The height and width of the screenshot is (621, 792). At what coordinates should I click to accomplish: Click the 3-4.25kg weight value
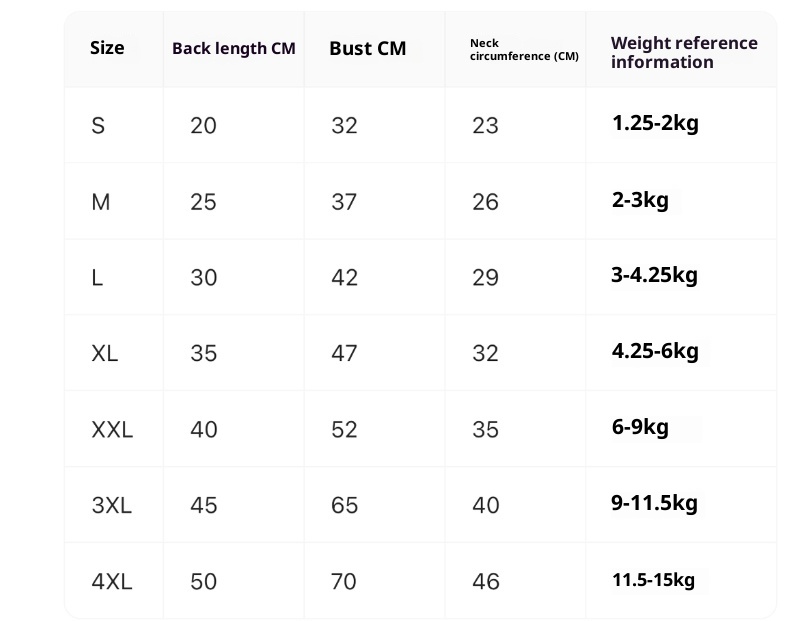pos(655,275)
